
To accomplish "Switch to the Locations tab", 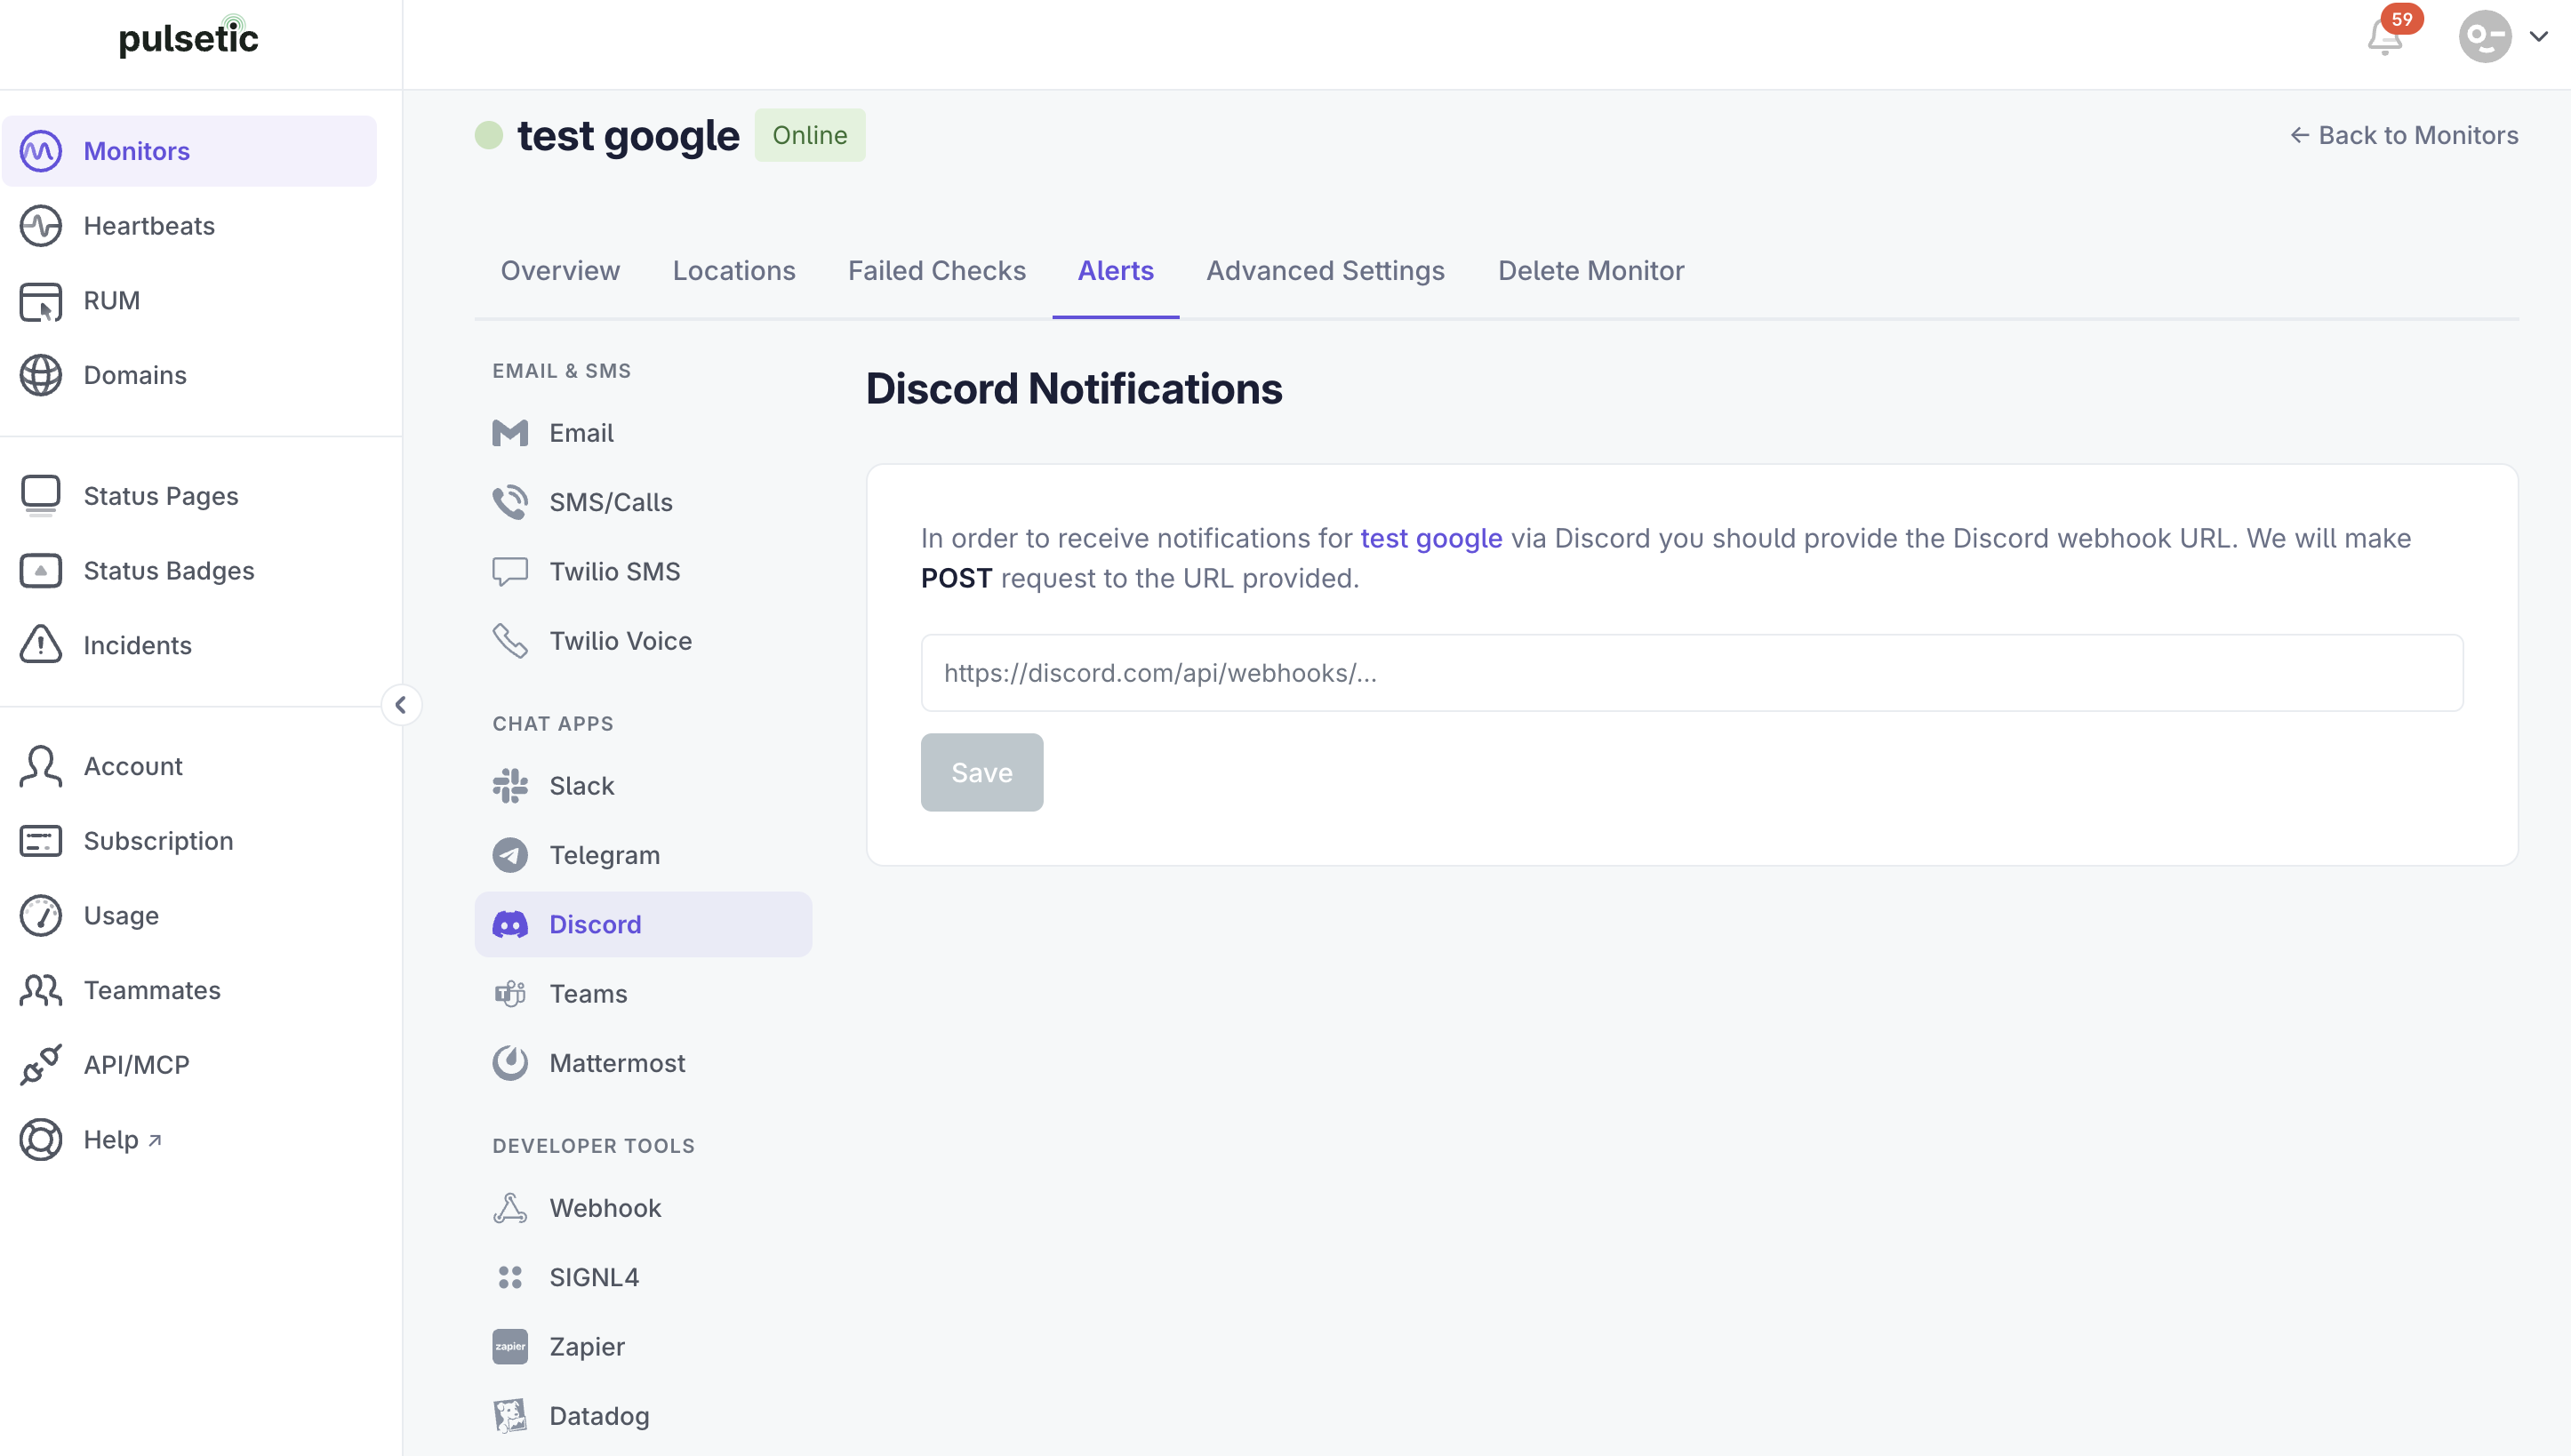I will 734,271.
